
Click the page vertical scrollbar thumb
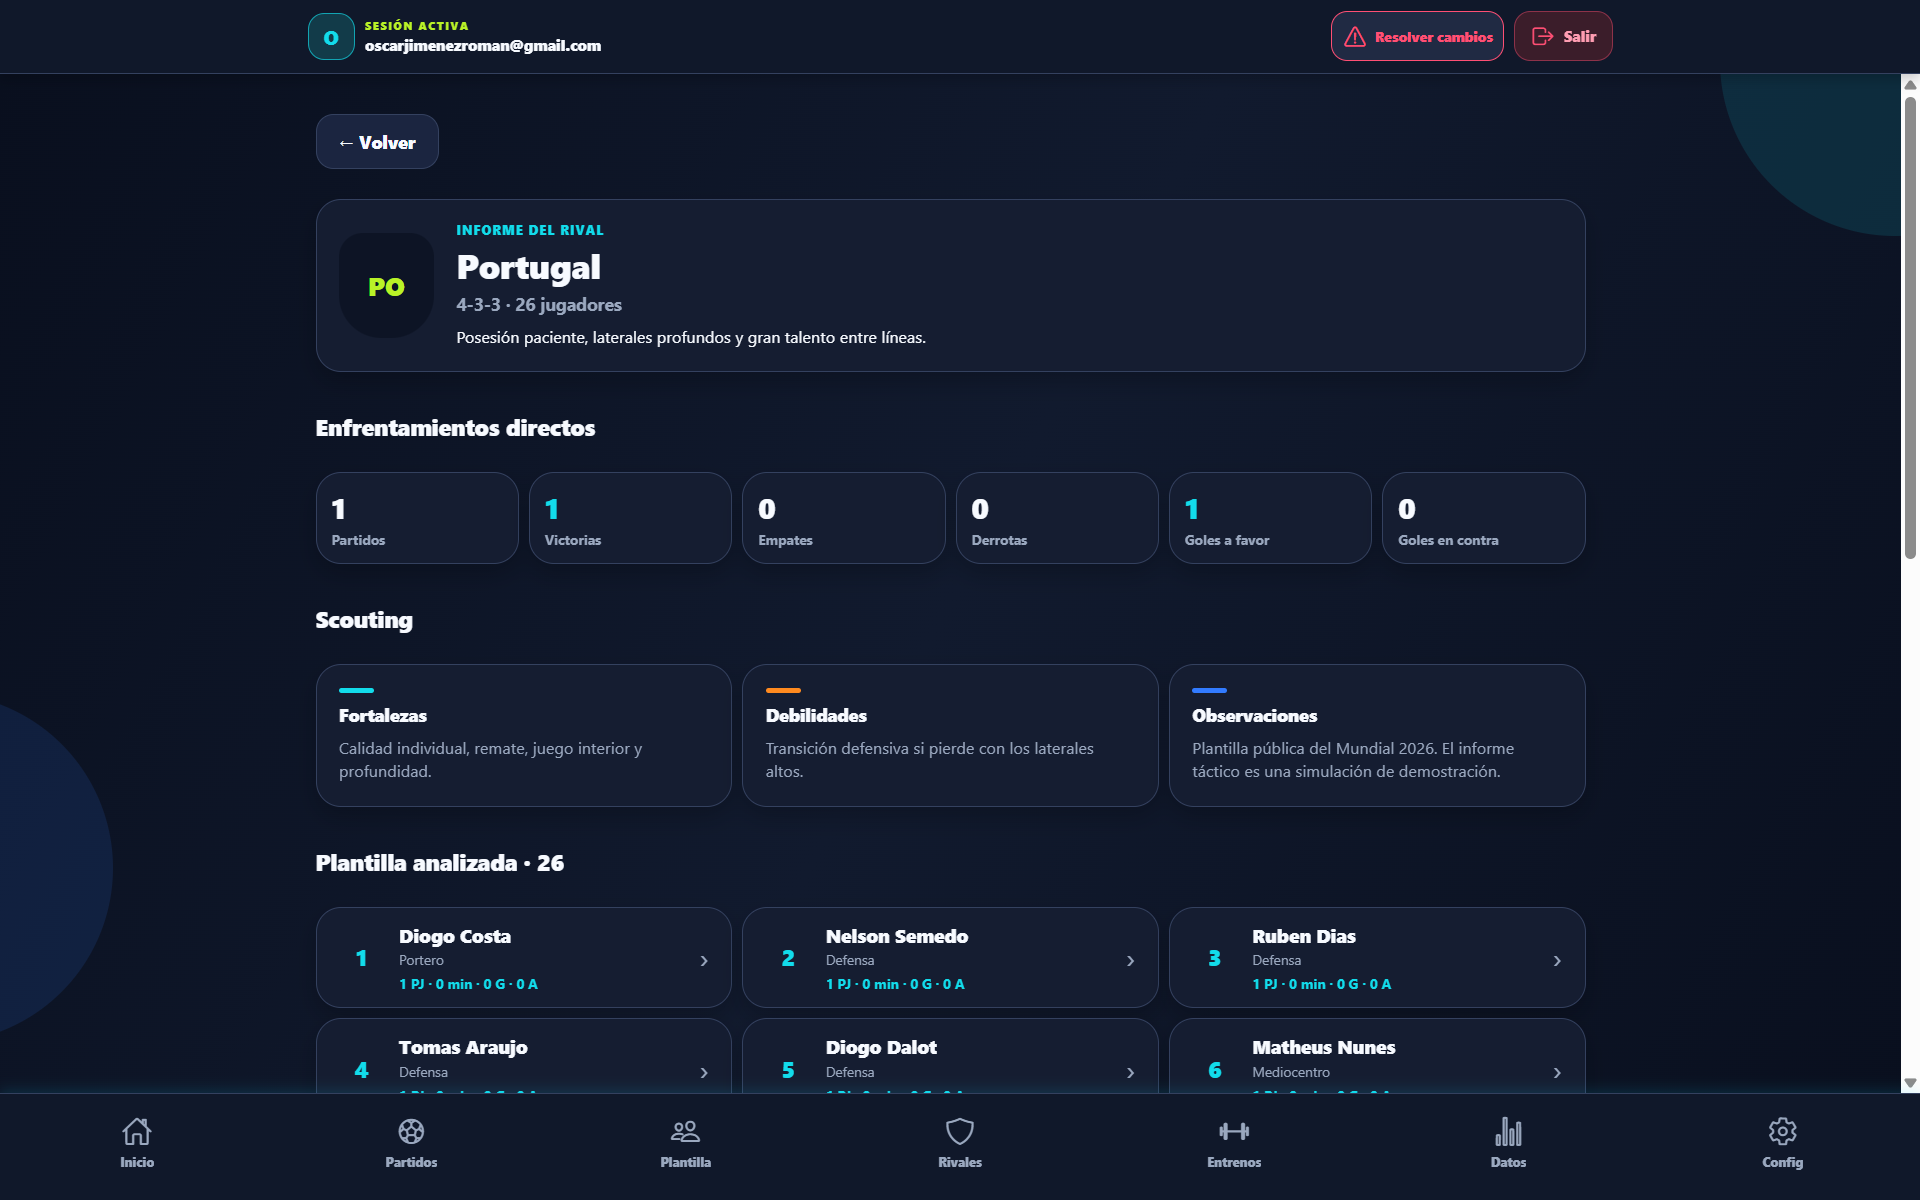coord(1910,327)
